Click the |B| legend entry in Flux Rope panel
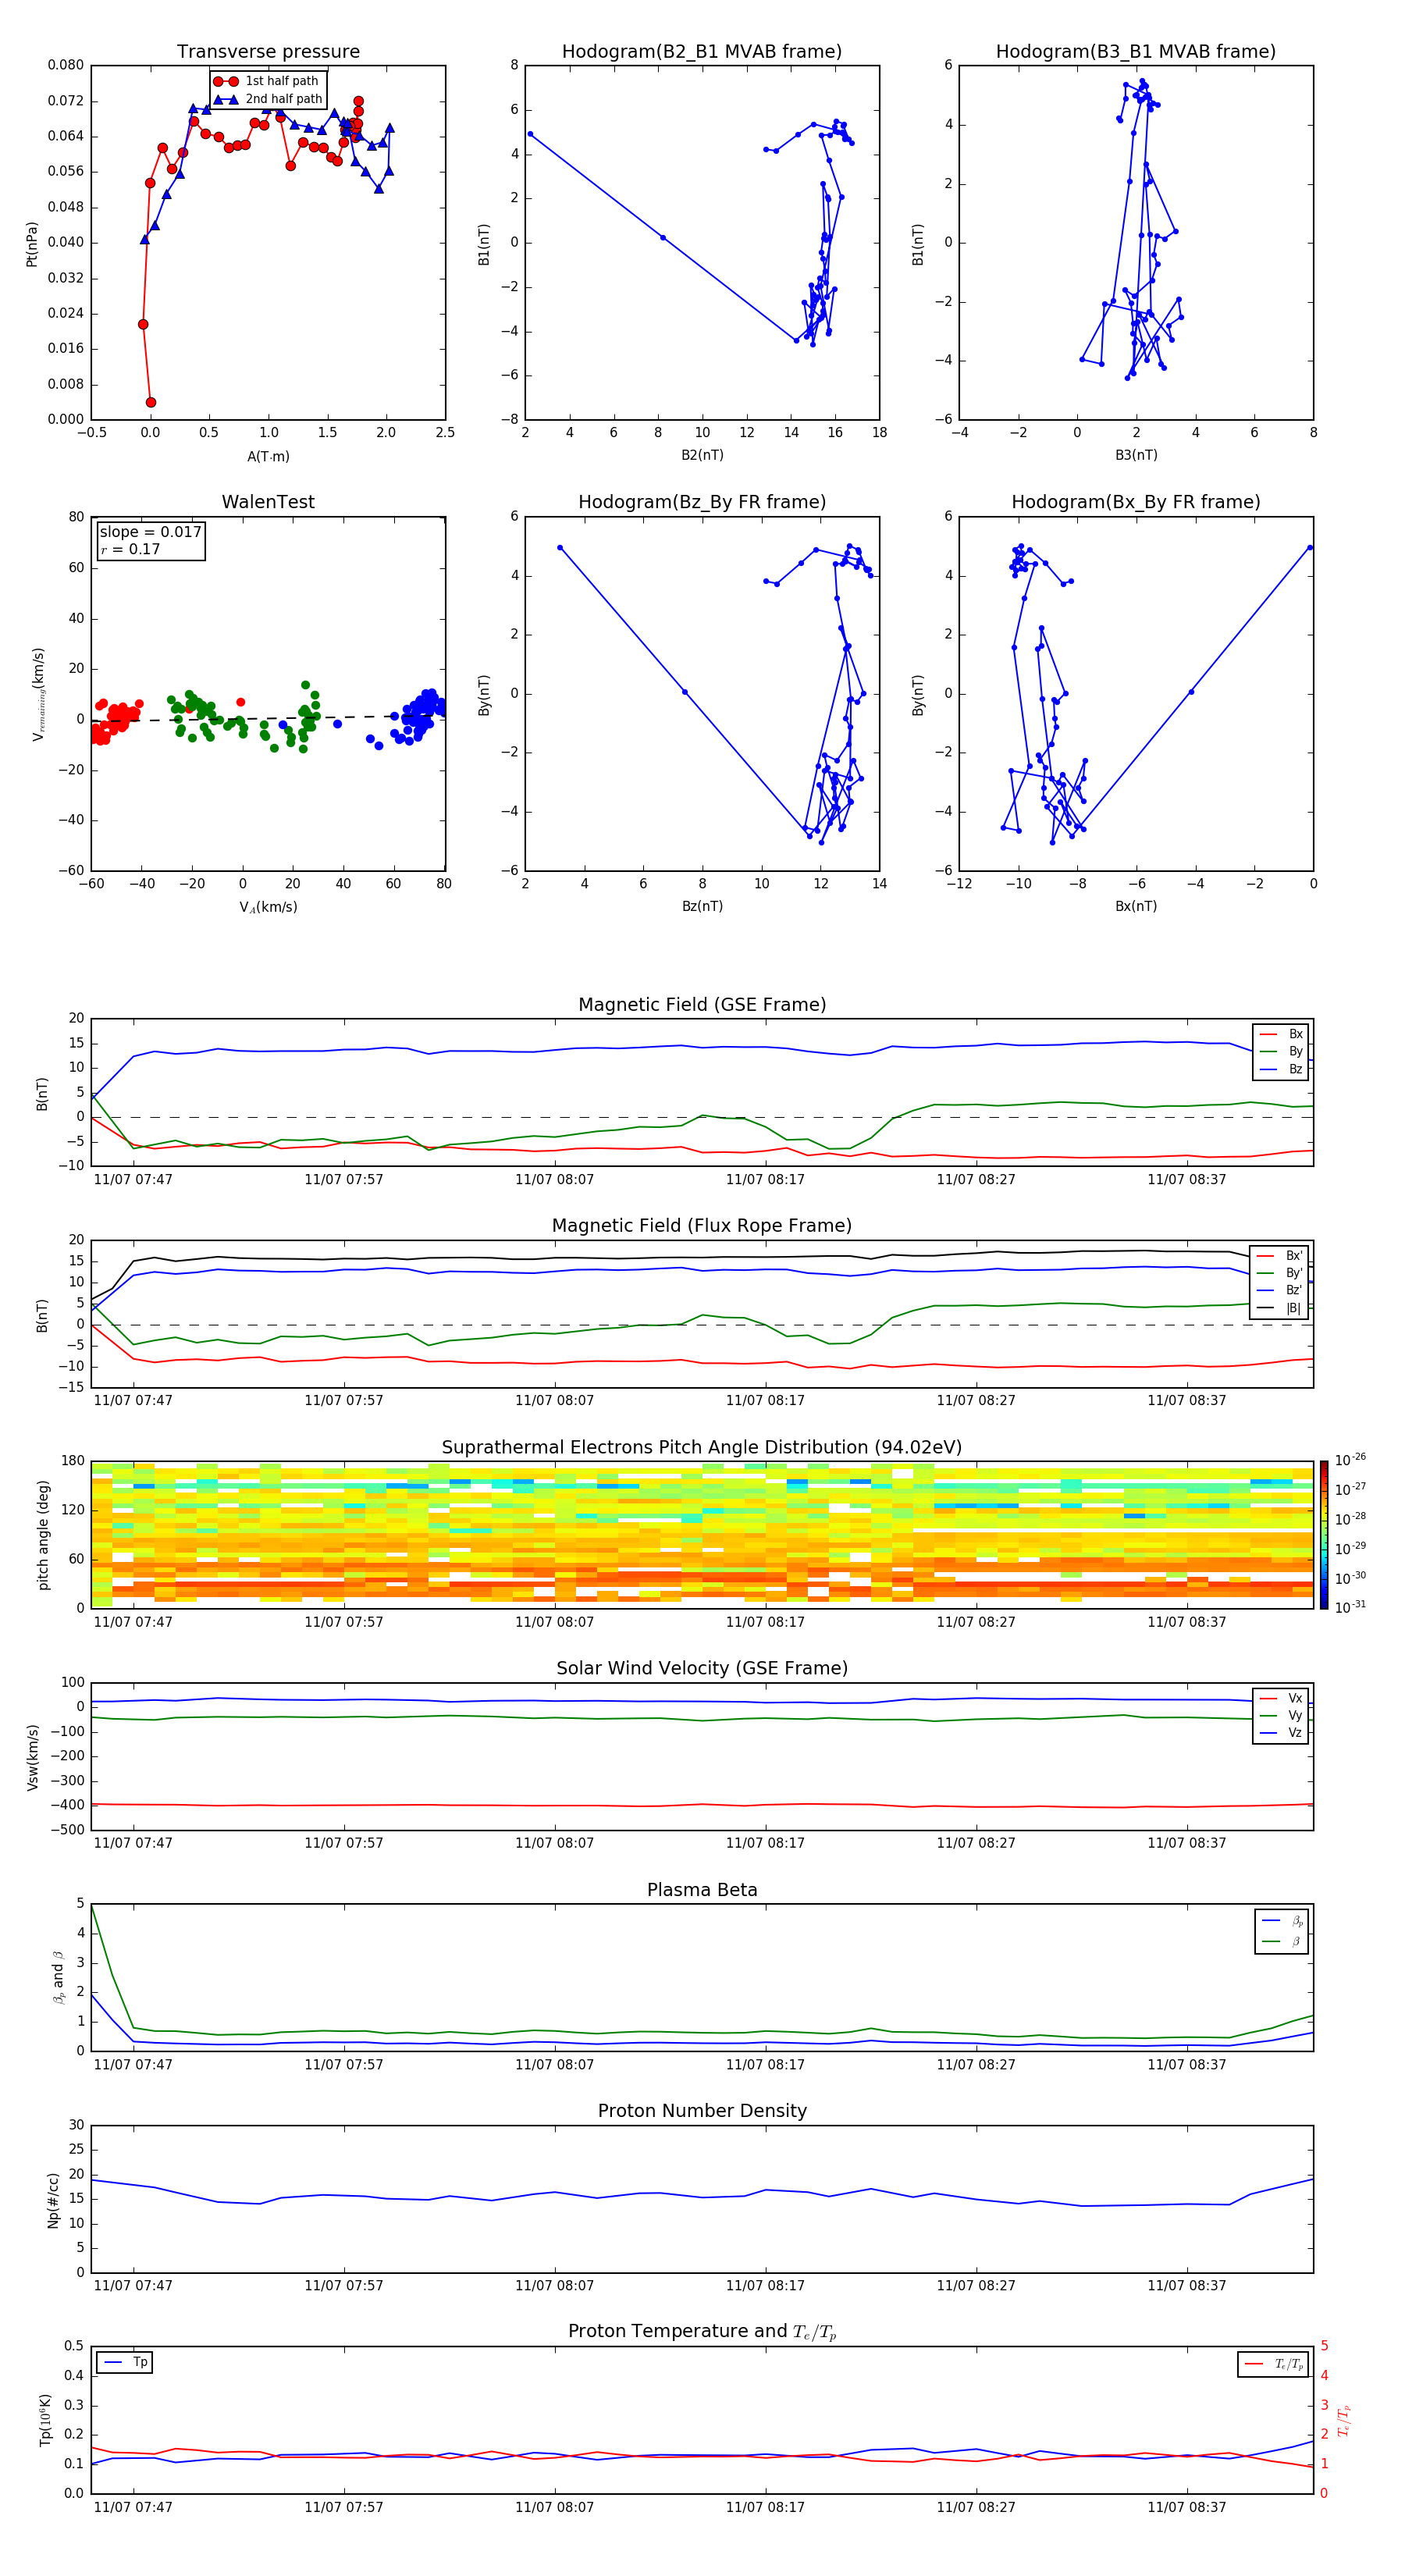 click(x=1281, y=1308)
